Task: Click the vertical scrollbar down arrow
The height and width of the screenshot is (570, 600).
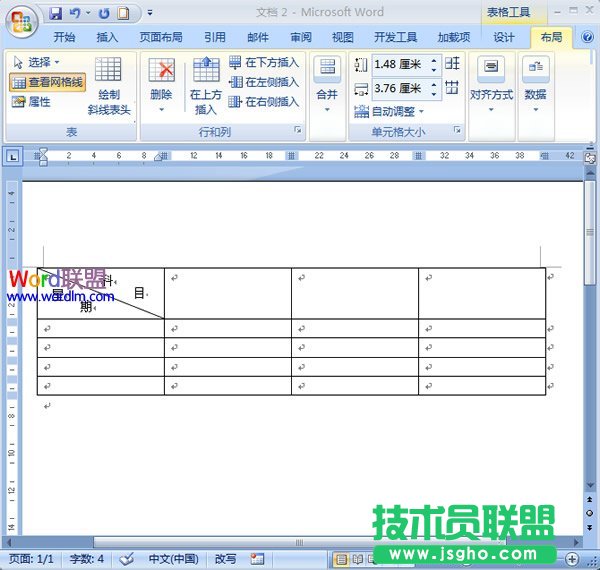Action: click(x=590, y=484)
